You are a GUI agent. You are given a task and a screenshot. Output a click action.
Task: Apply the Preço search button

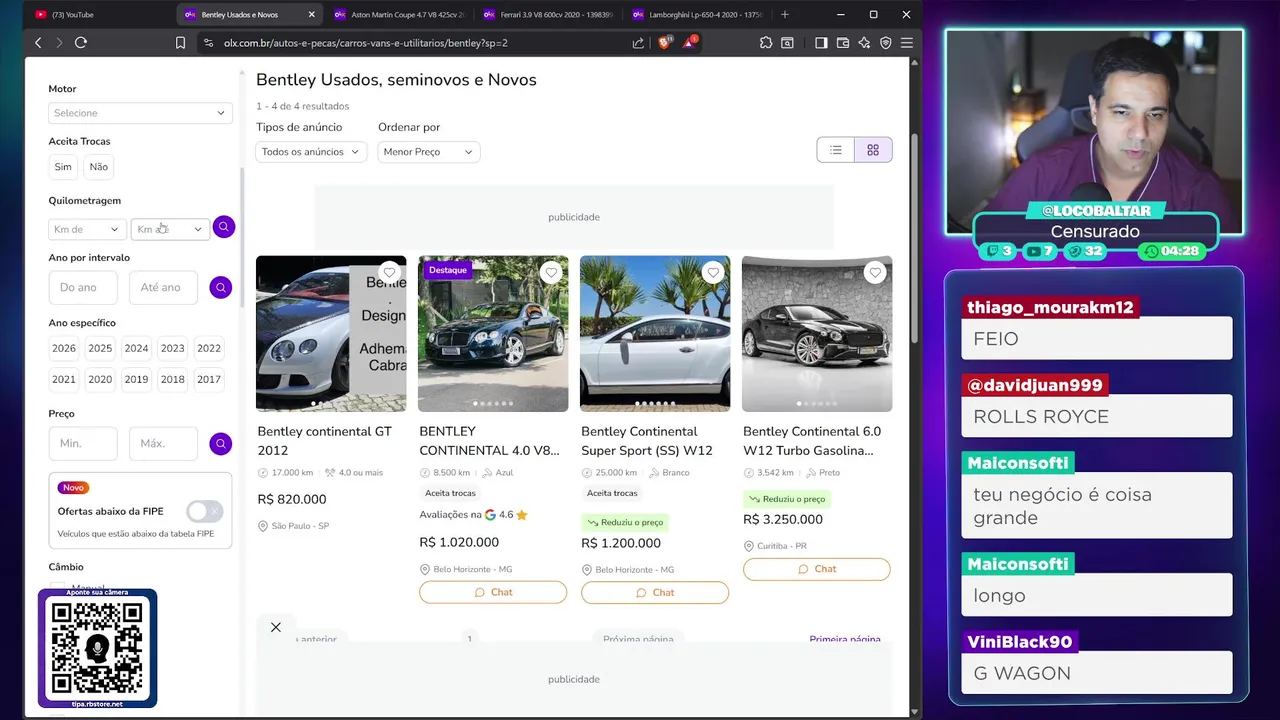(x=221, y=444)
